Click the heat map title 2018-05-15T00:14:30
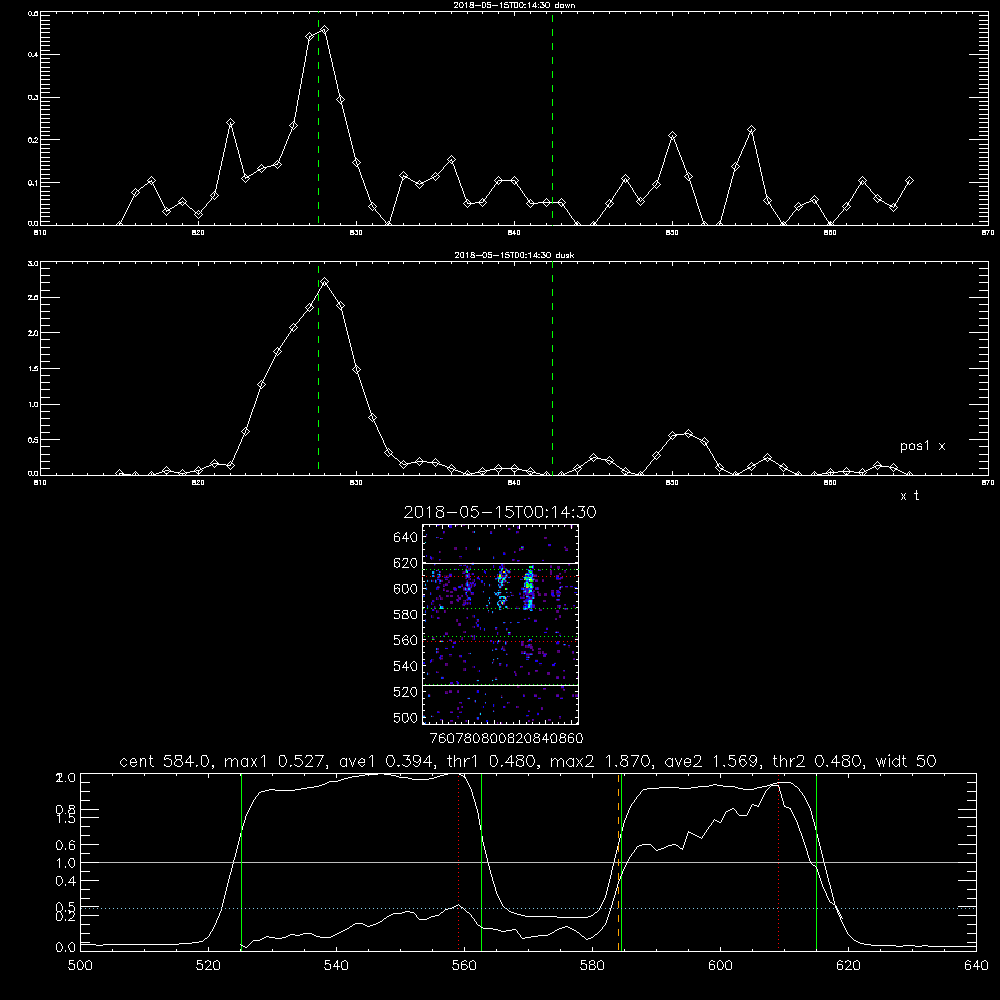This screenshot has width=1000, height=1000. (x=500, y=512)
